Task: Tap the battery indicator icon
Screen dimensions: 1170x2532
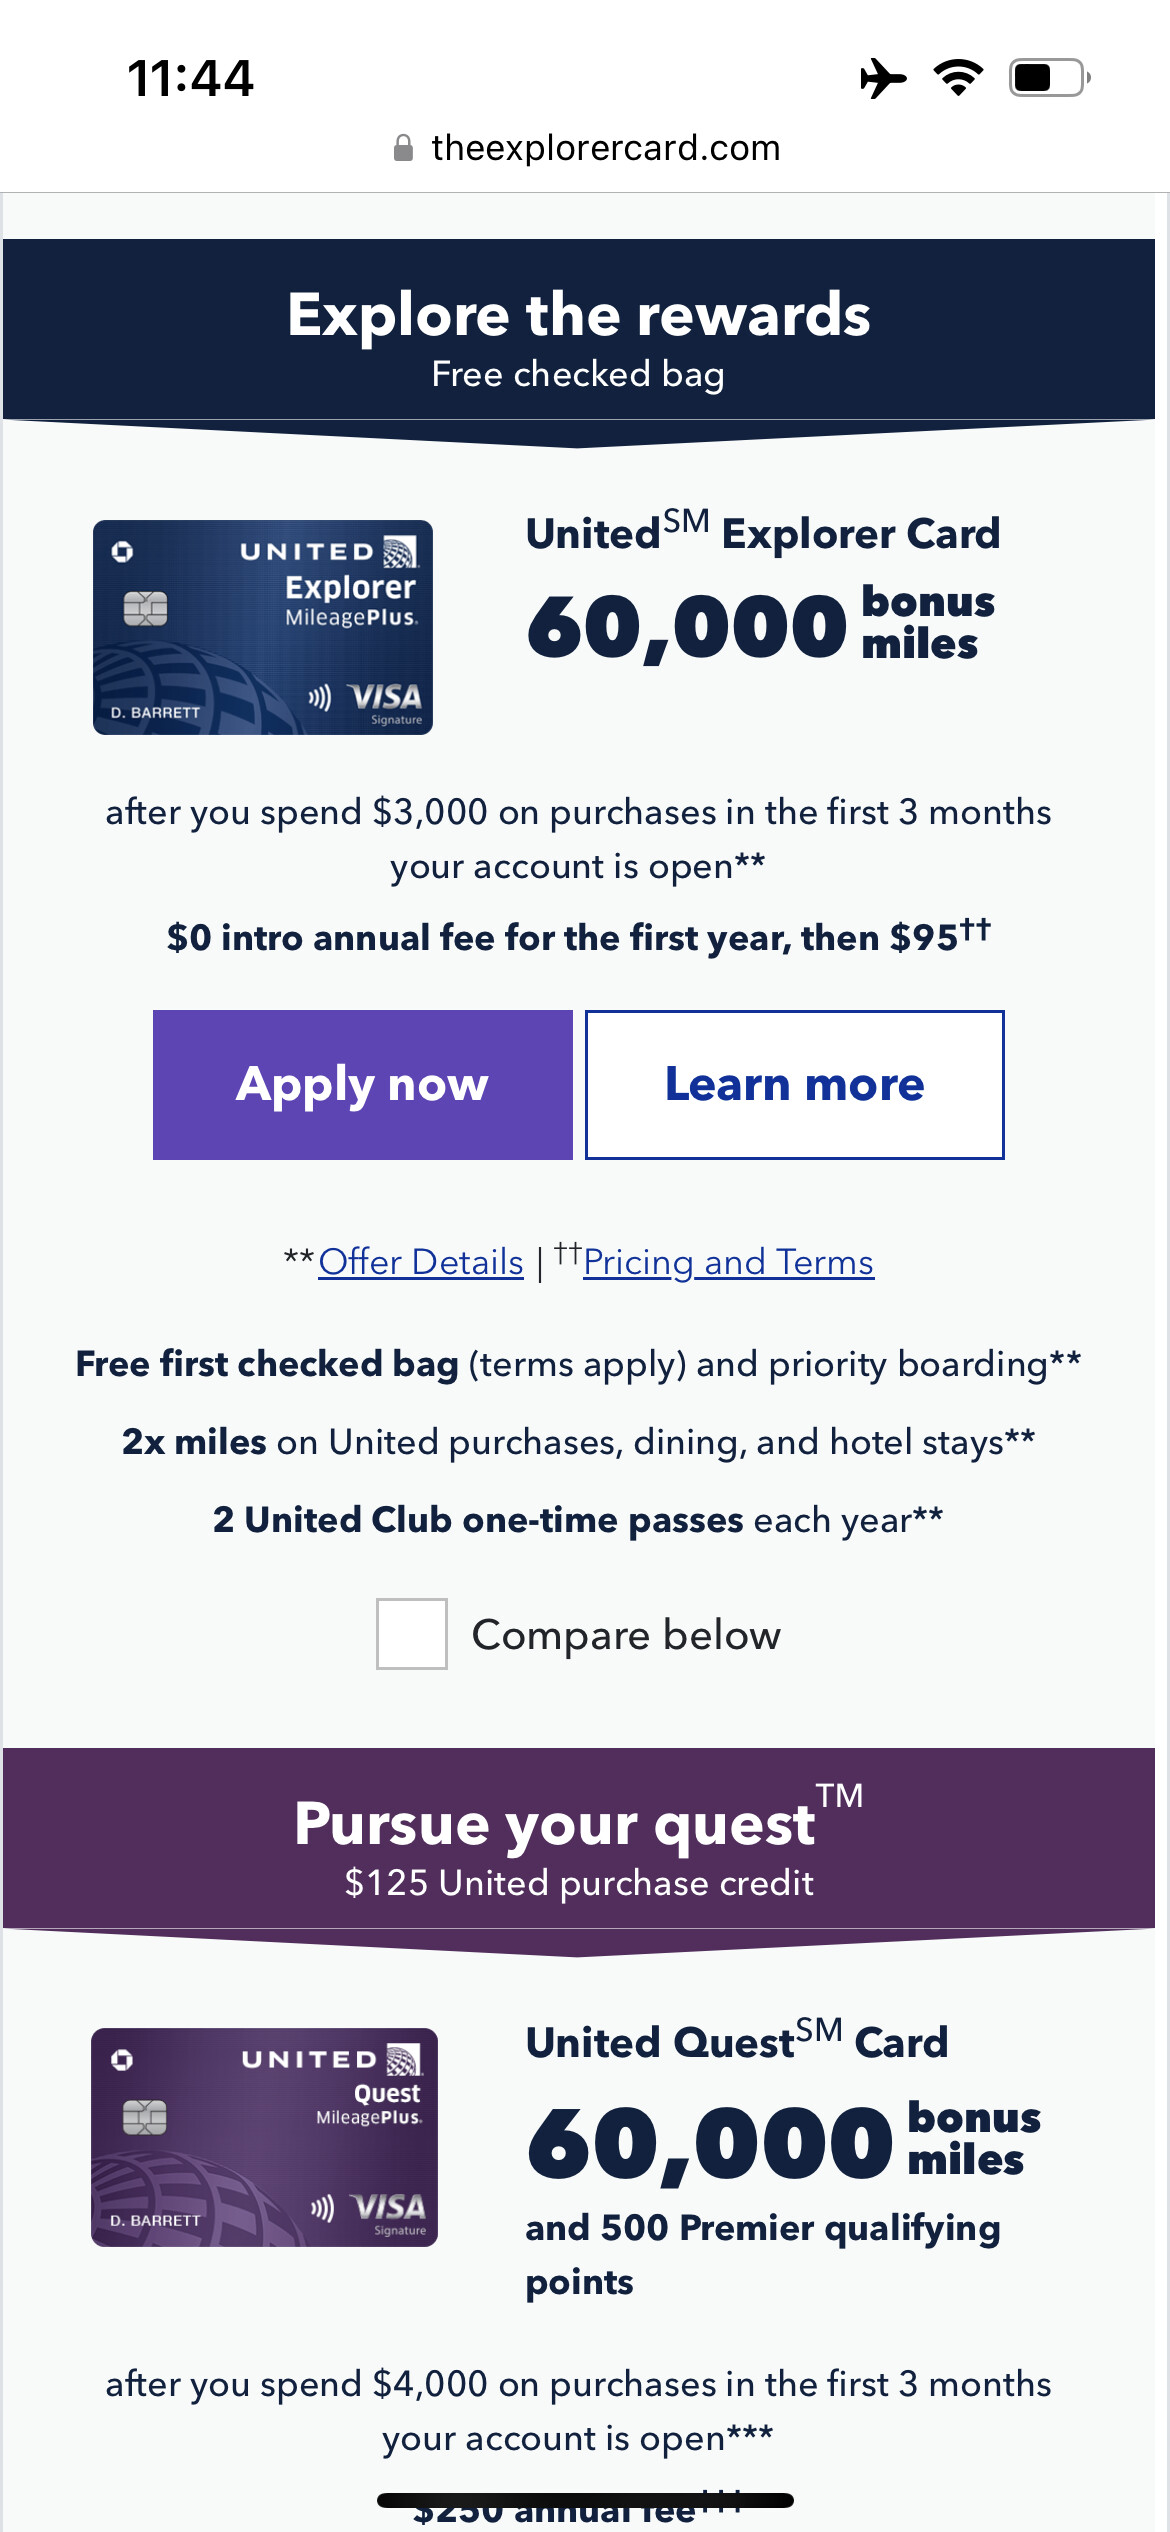Action: tap(1049, 78)
